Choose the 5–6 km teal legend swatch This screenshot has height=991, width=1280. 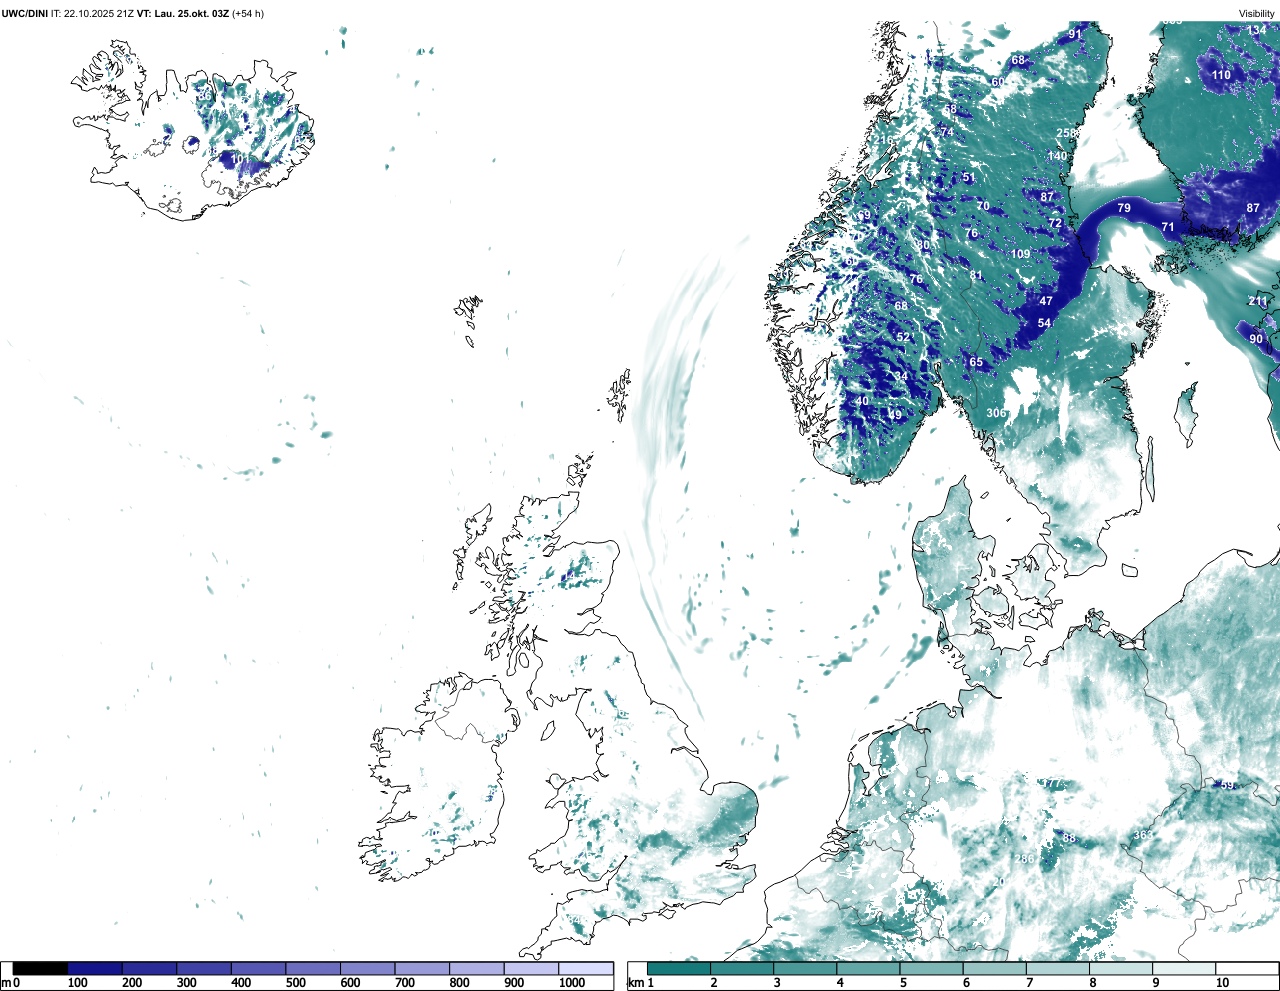[932, 968]
